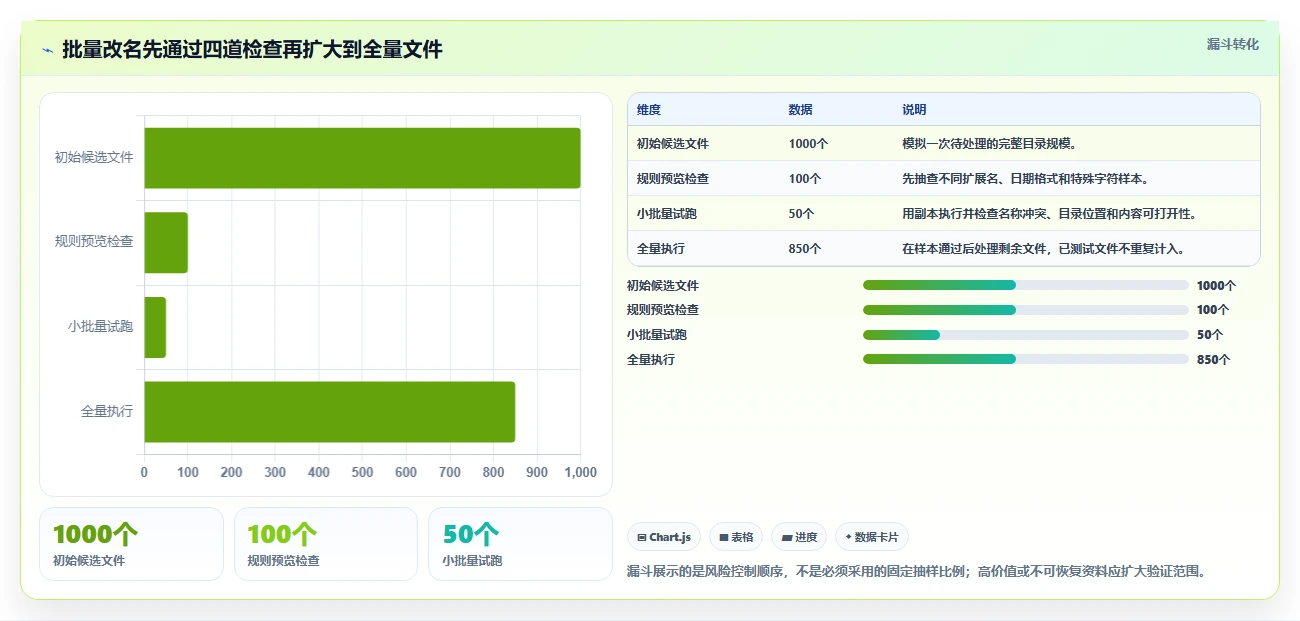The height and width of the screenshot is (621, 1300).
Task: Click the 1,000 x-axis tick label
Action: click(x=581, y=473)
